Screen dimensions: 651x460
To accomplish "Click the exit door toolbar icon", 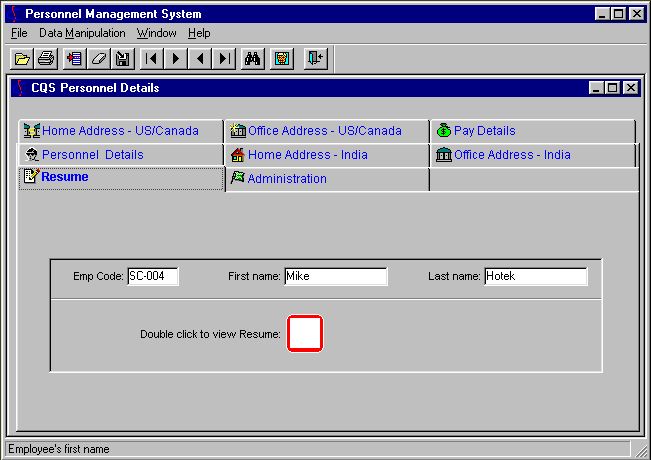I will tap(315, 59).
